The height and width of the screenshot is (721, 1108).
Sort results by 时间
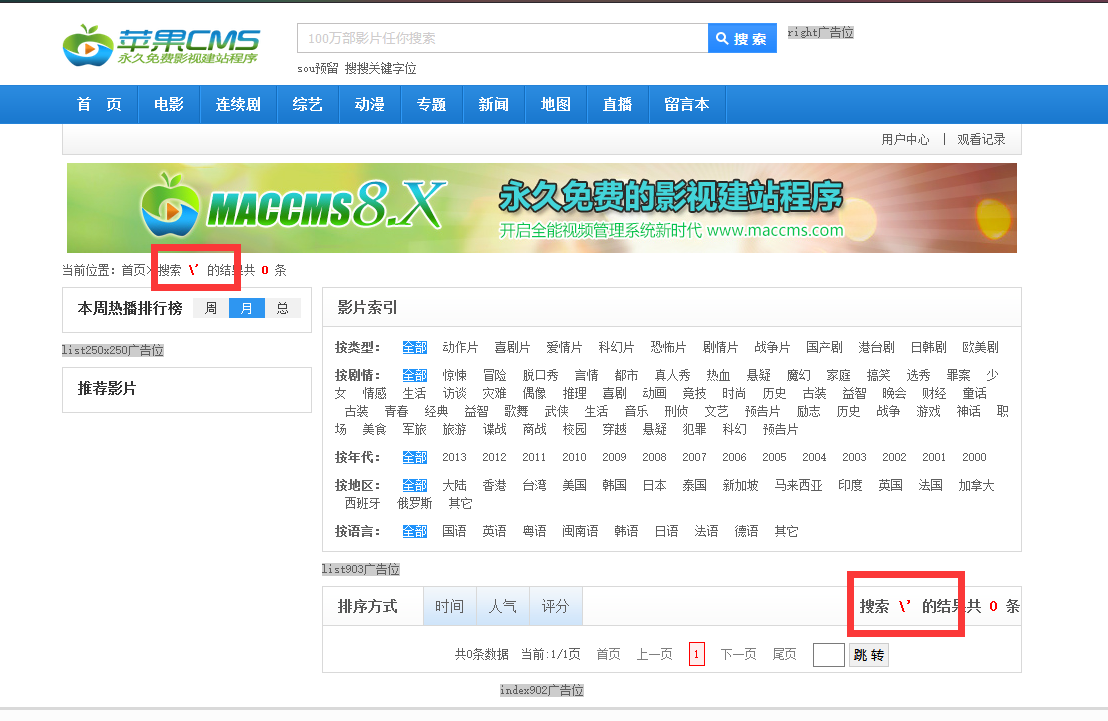click(x=449, y=606)
